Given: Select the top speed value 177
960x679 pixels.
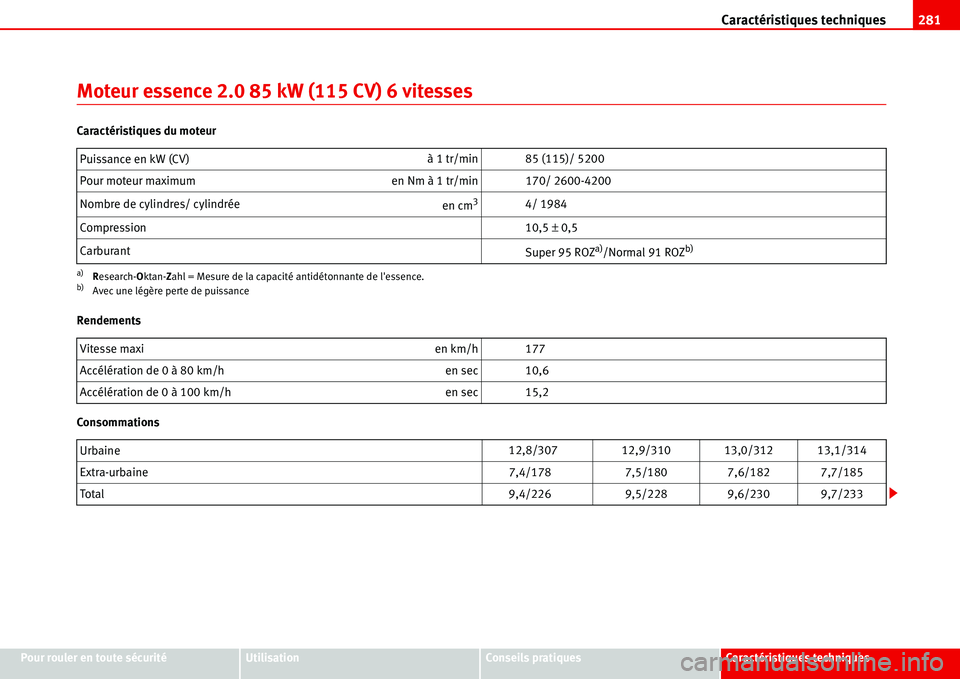Looking at the screenshot, I should [x=535, y=349].
